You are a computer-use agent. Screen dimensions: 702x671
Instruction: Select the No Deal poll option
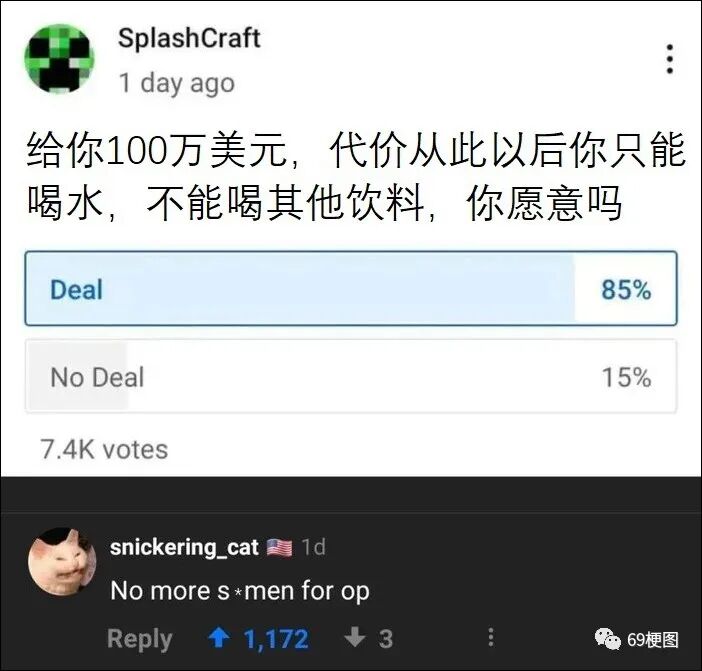(351, 376)
